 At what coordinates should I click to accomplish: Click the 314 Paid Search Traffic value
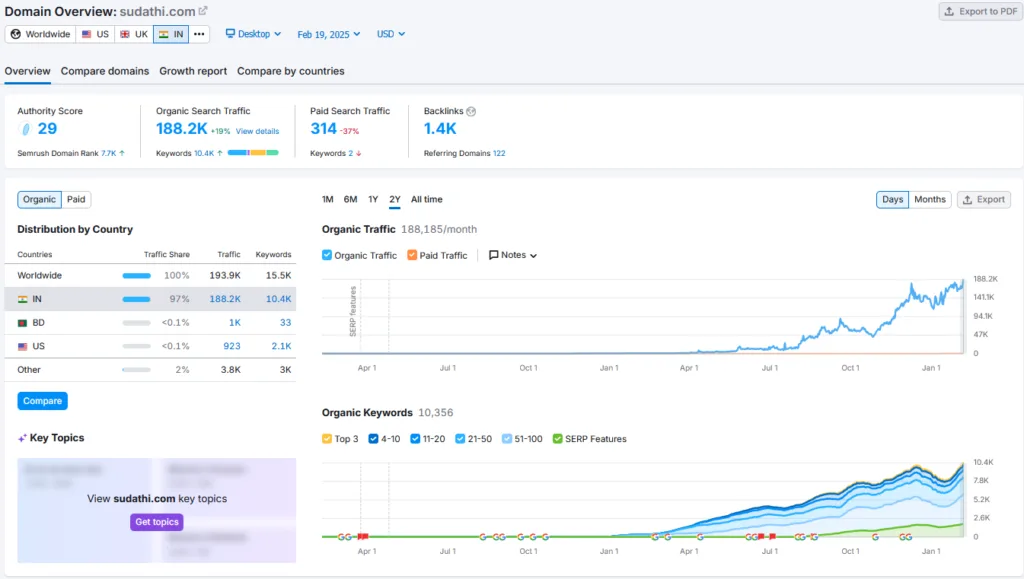coord(323,129)
